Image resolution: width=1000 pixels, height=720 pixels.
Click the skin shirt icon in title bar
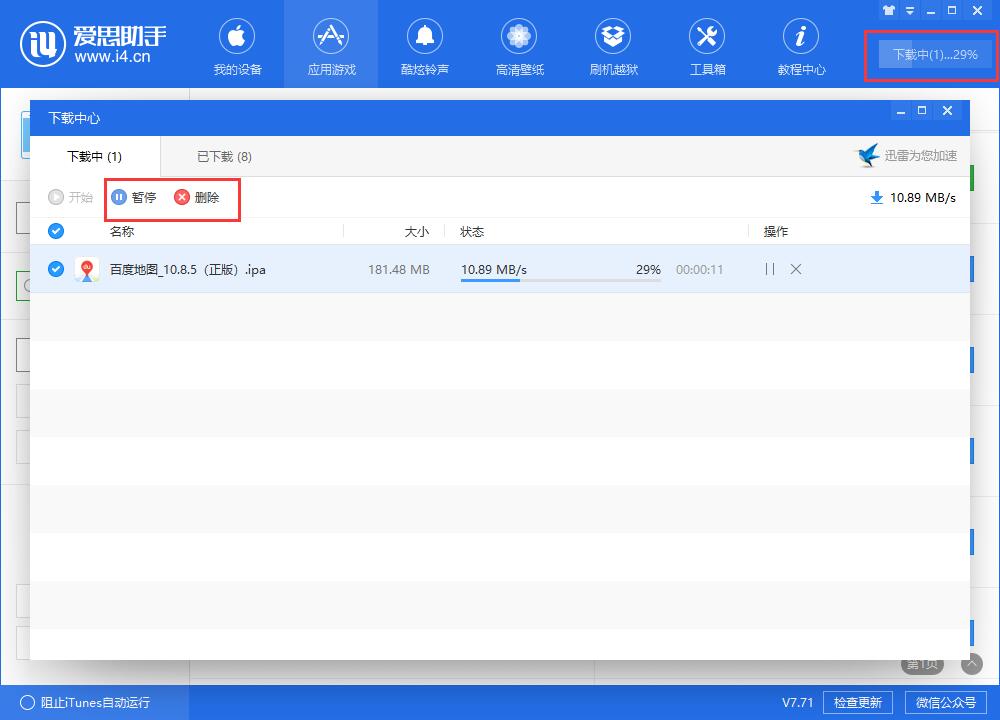(888, 10)
